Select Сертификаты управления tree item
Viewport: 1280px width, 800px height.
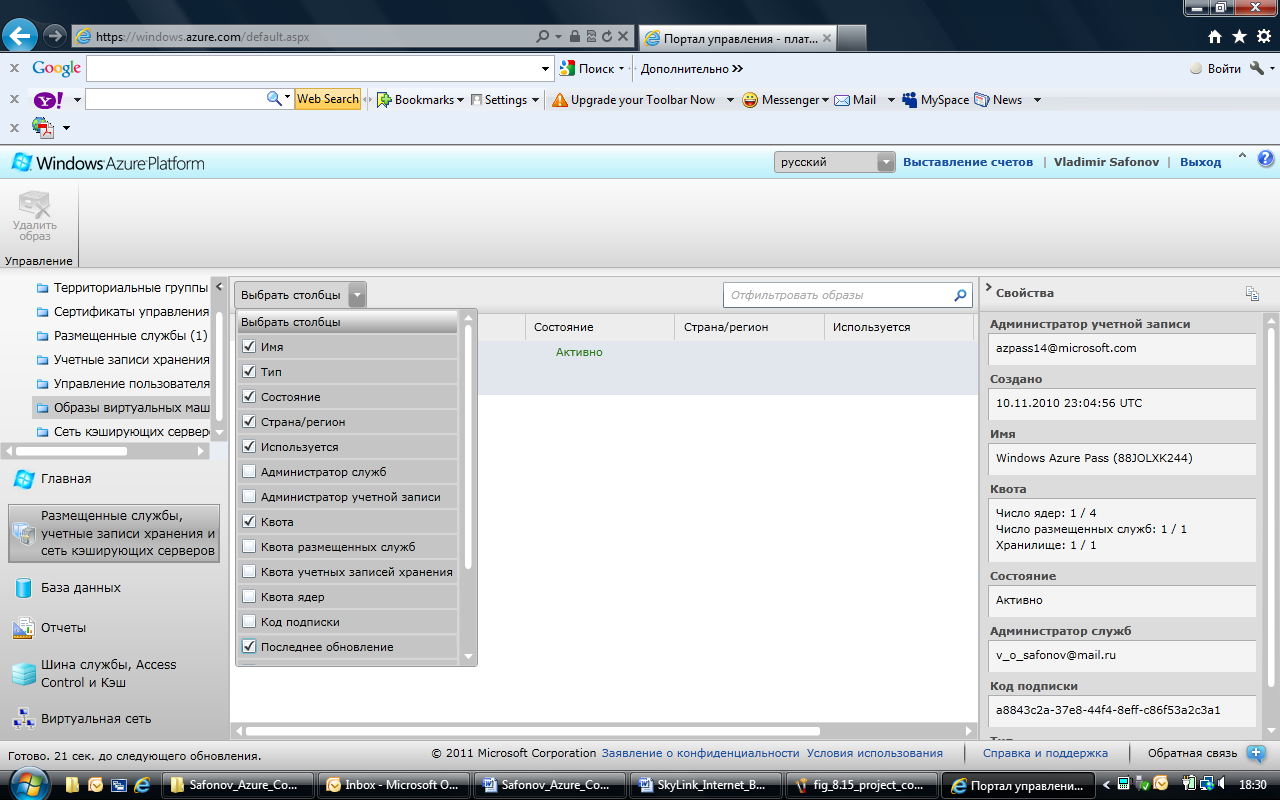click(131, 311)
